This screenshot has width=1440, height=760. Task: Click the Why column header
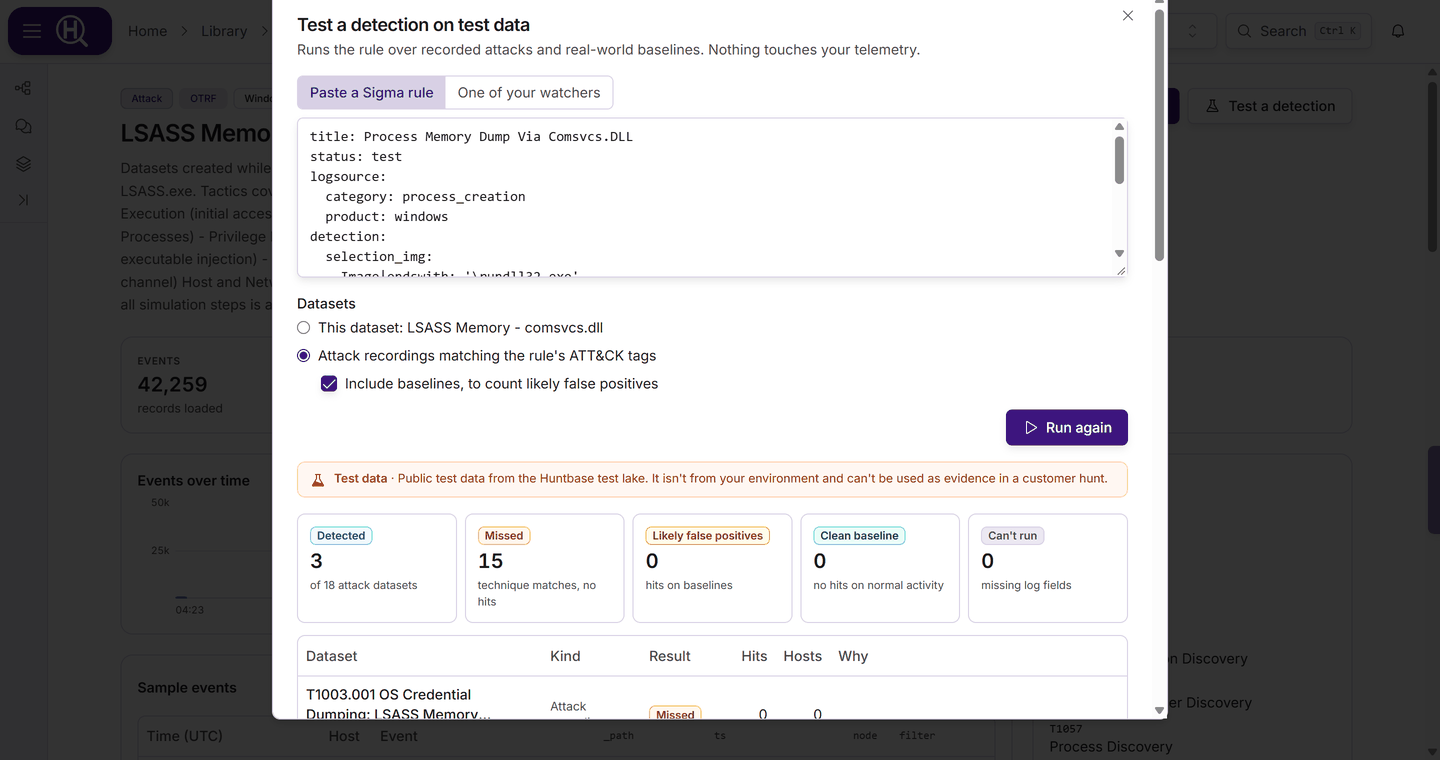853,656
